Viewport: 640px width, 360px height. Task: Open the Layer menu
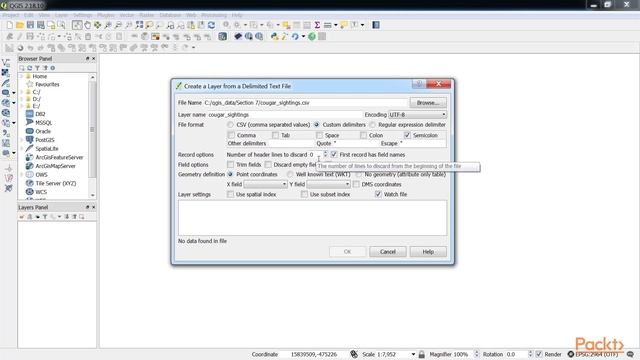pos(61,15)
